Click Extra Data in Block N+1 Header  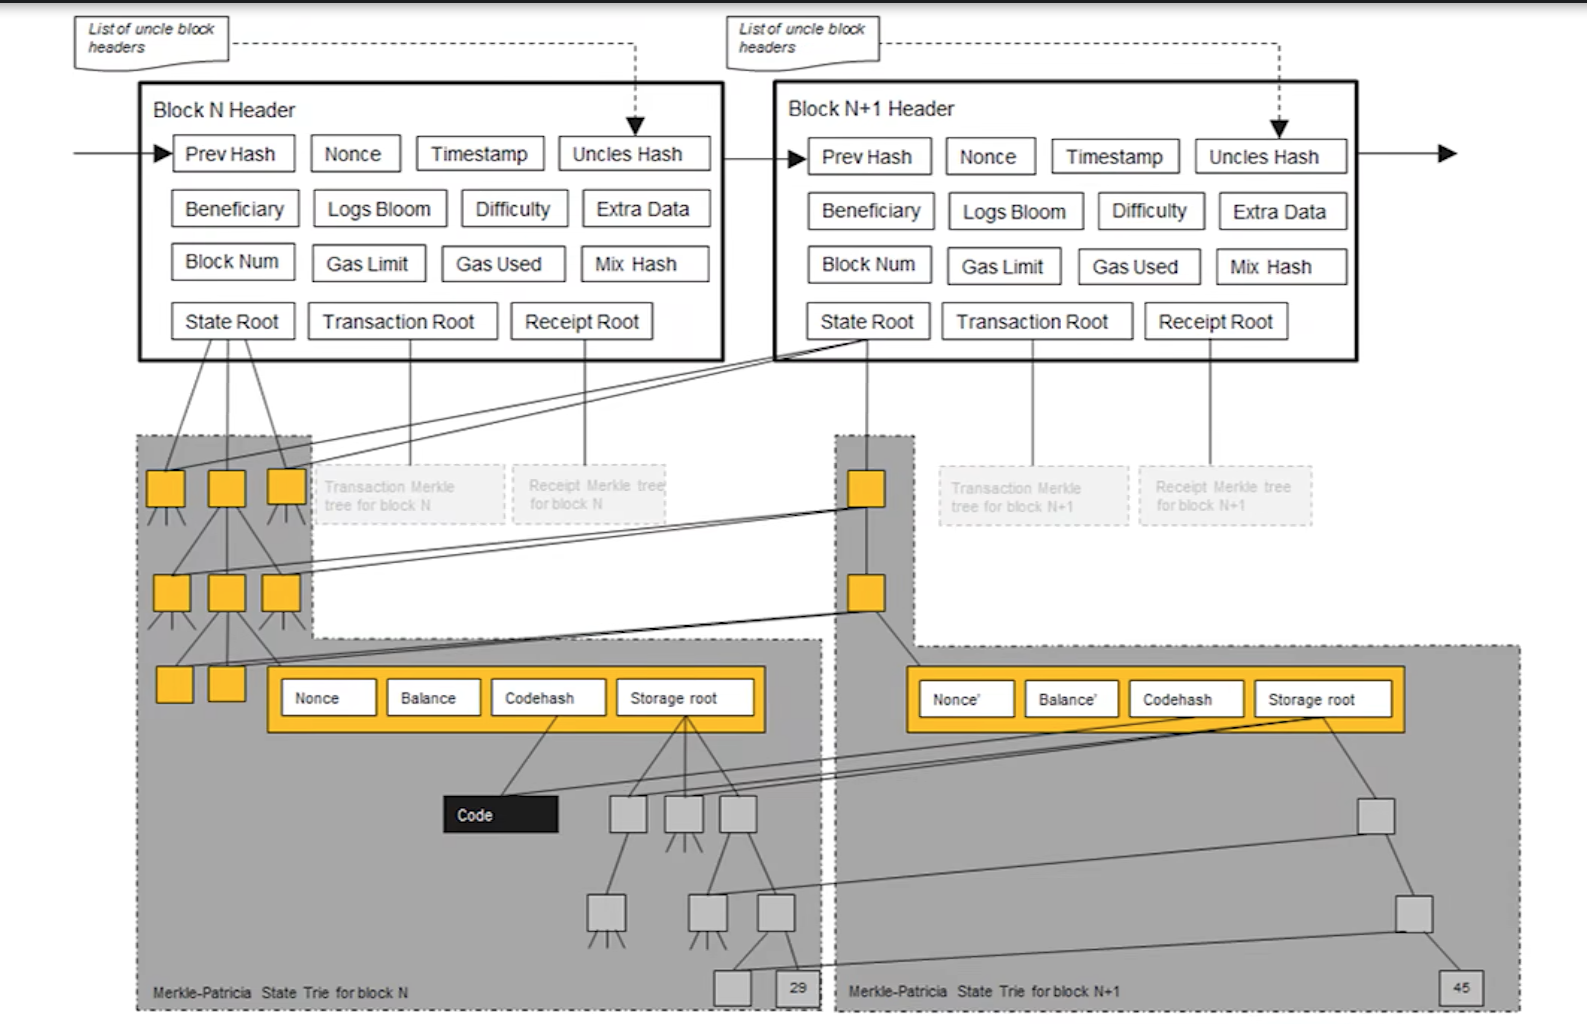pos(1282,212)
